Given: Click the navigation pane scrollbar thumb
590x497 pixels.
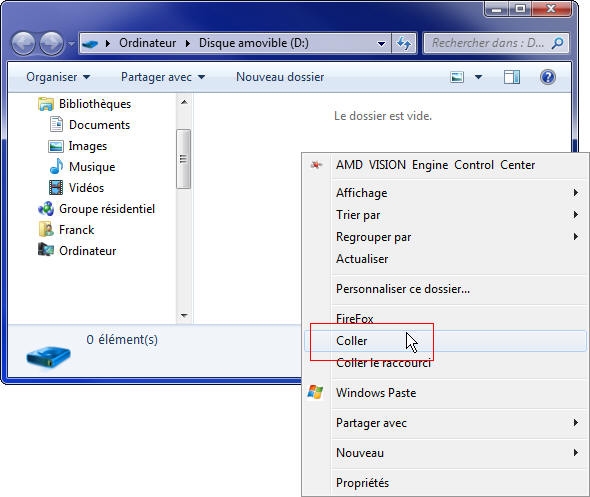Looking at the screenshot, I should (x=184, y=159).
